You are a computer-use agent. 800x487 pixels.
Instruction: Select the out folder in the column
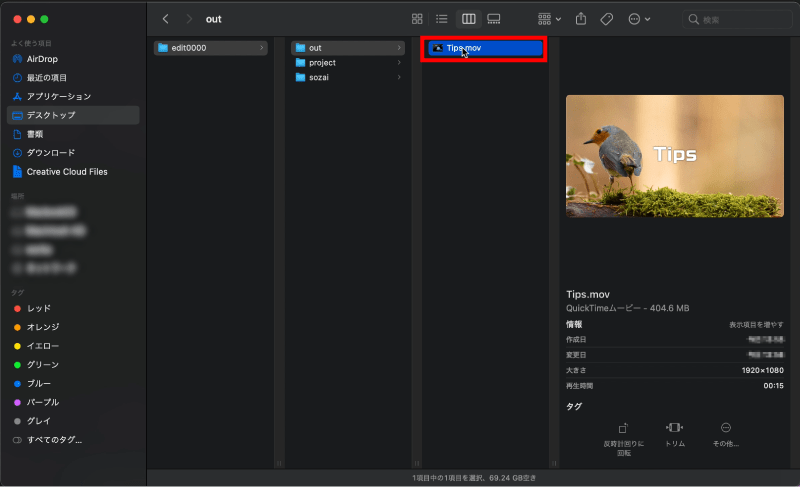click(347, 47)
